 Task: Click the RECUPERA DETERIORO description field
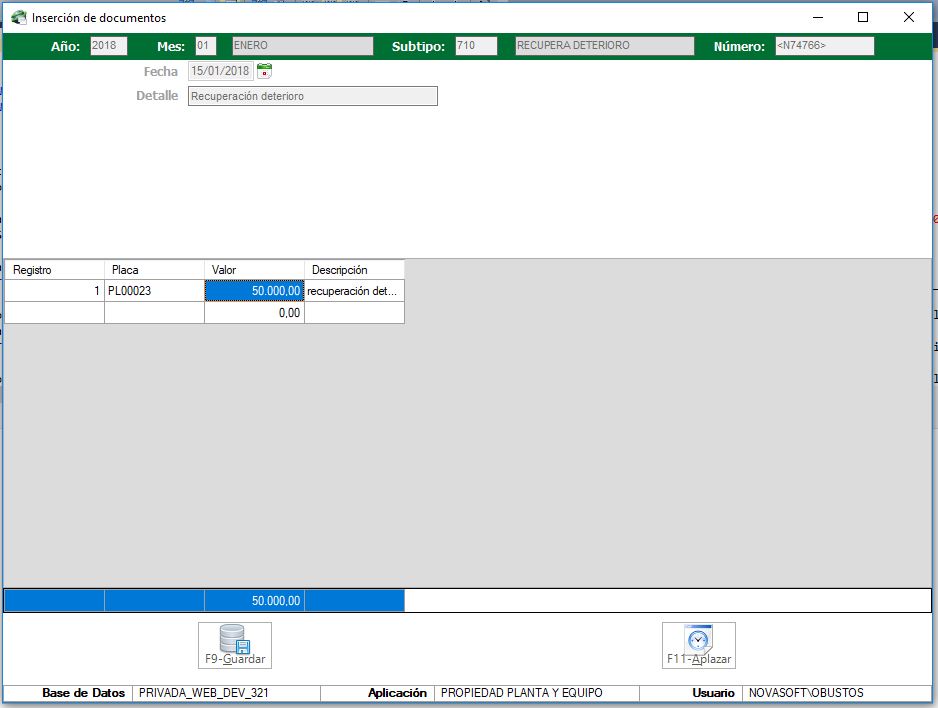[605, 46]
